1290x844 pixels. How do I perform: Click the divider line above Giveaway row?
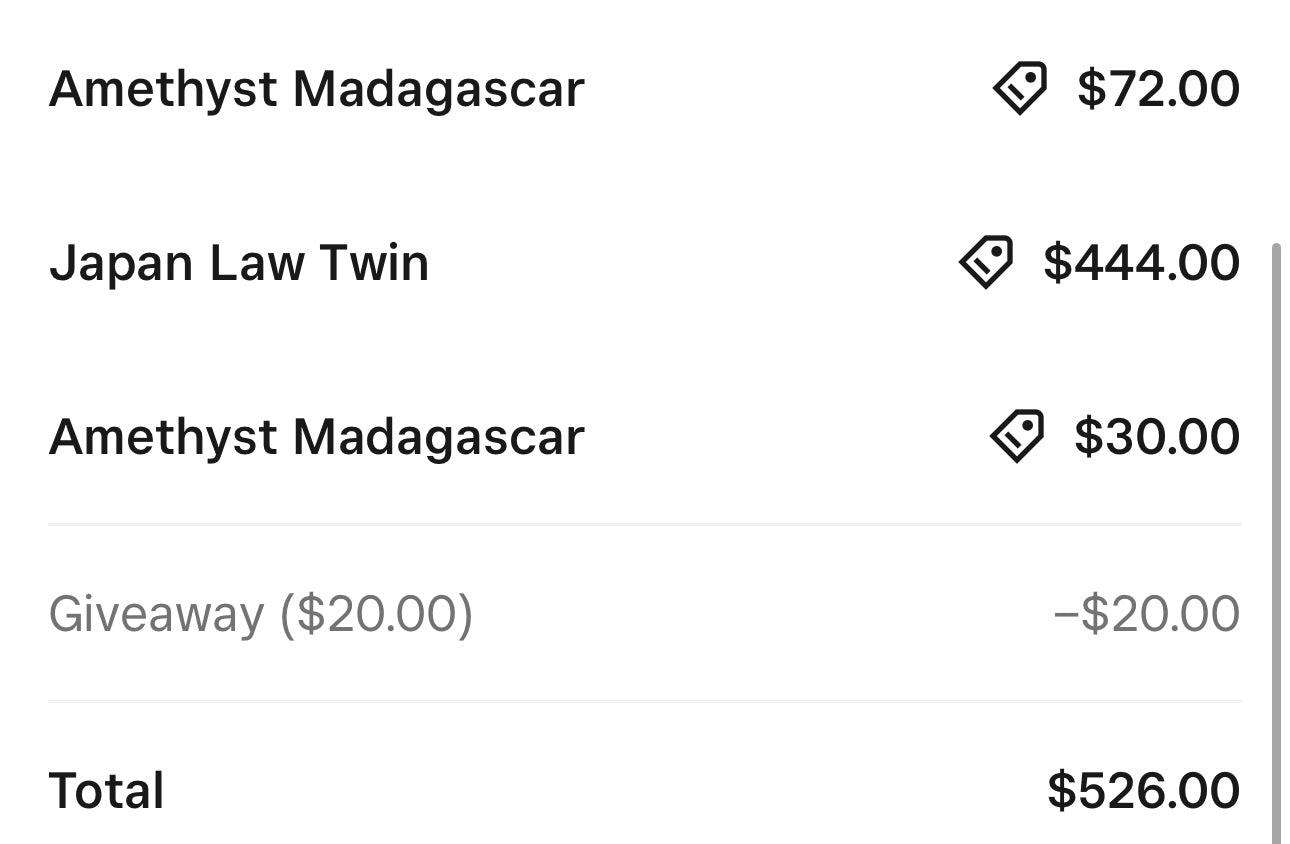click(645, 524)
